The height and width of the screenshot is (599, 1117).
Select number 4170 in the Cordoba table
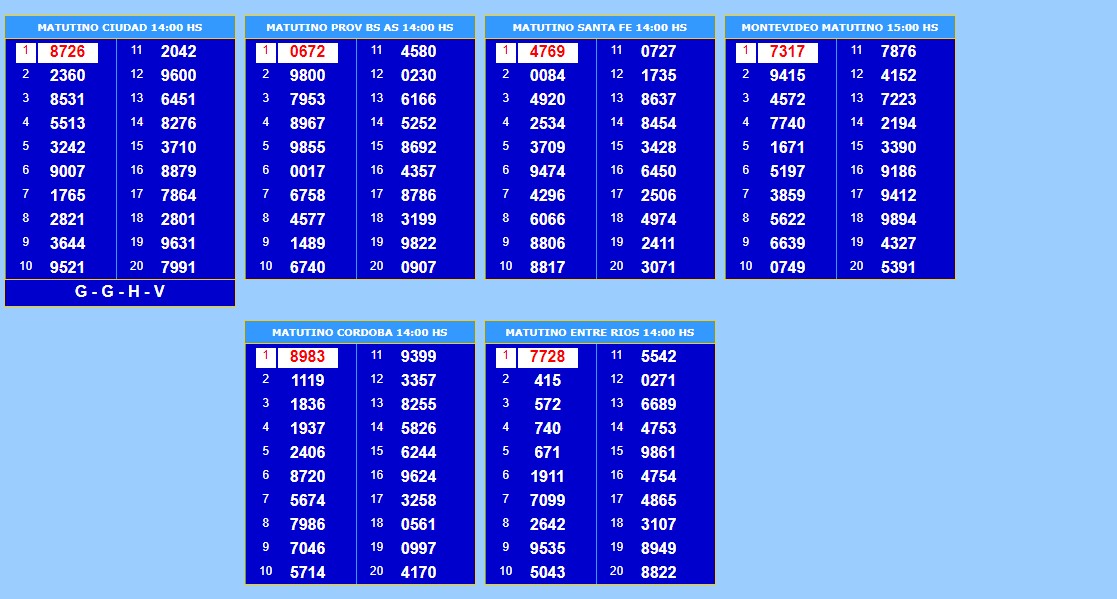(x=418, y=573)
